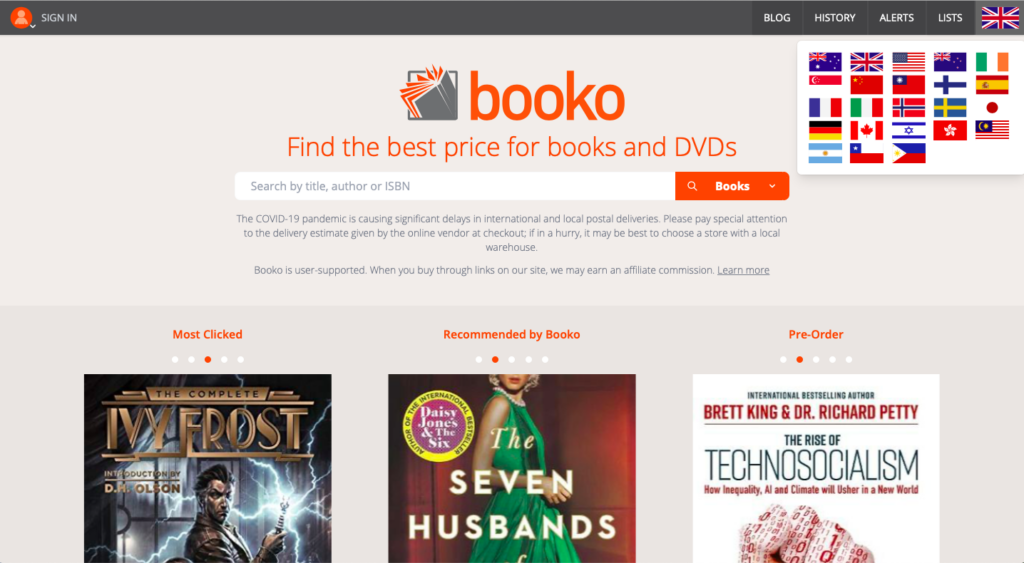The height and width of the screenshot is (563, 1024).
Task: Pick the Israel flag
Action: pos(908,131)
